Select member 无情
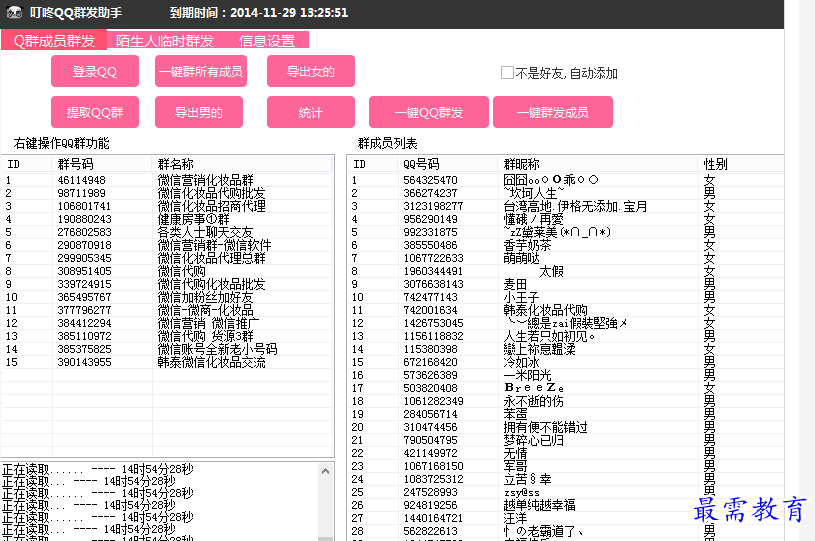The height and width of the screenshot is (541, 815). click(x=515, y=453)
